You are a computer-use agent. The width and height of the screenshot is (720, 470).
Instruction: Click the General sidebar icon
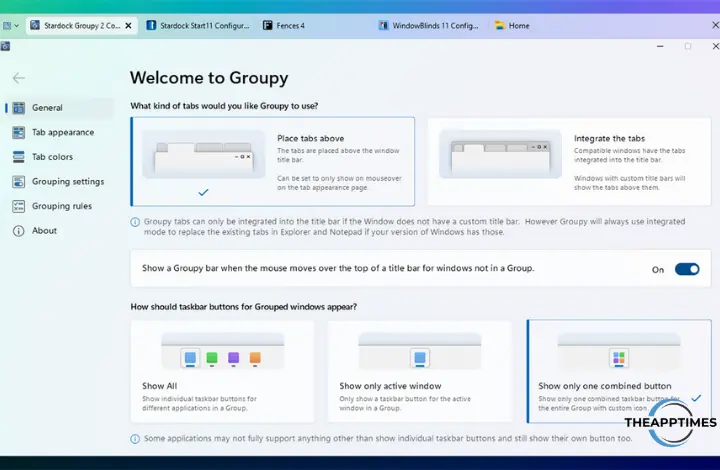click(18, 108)
